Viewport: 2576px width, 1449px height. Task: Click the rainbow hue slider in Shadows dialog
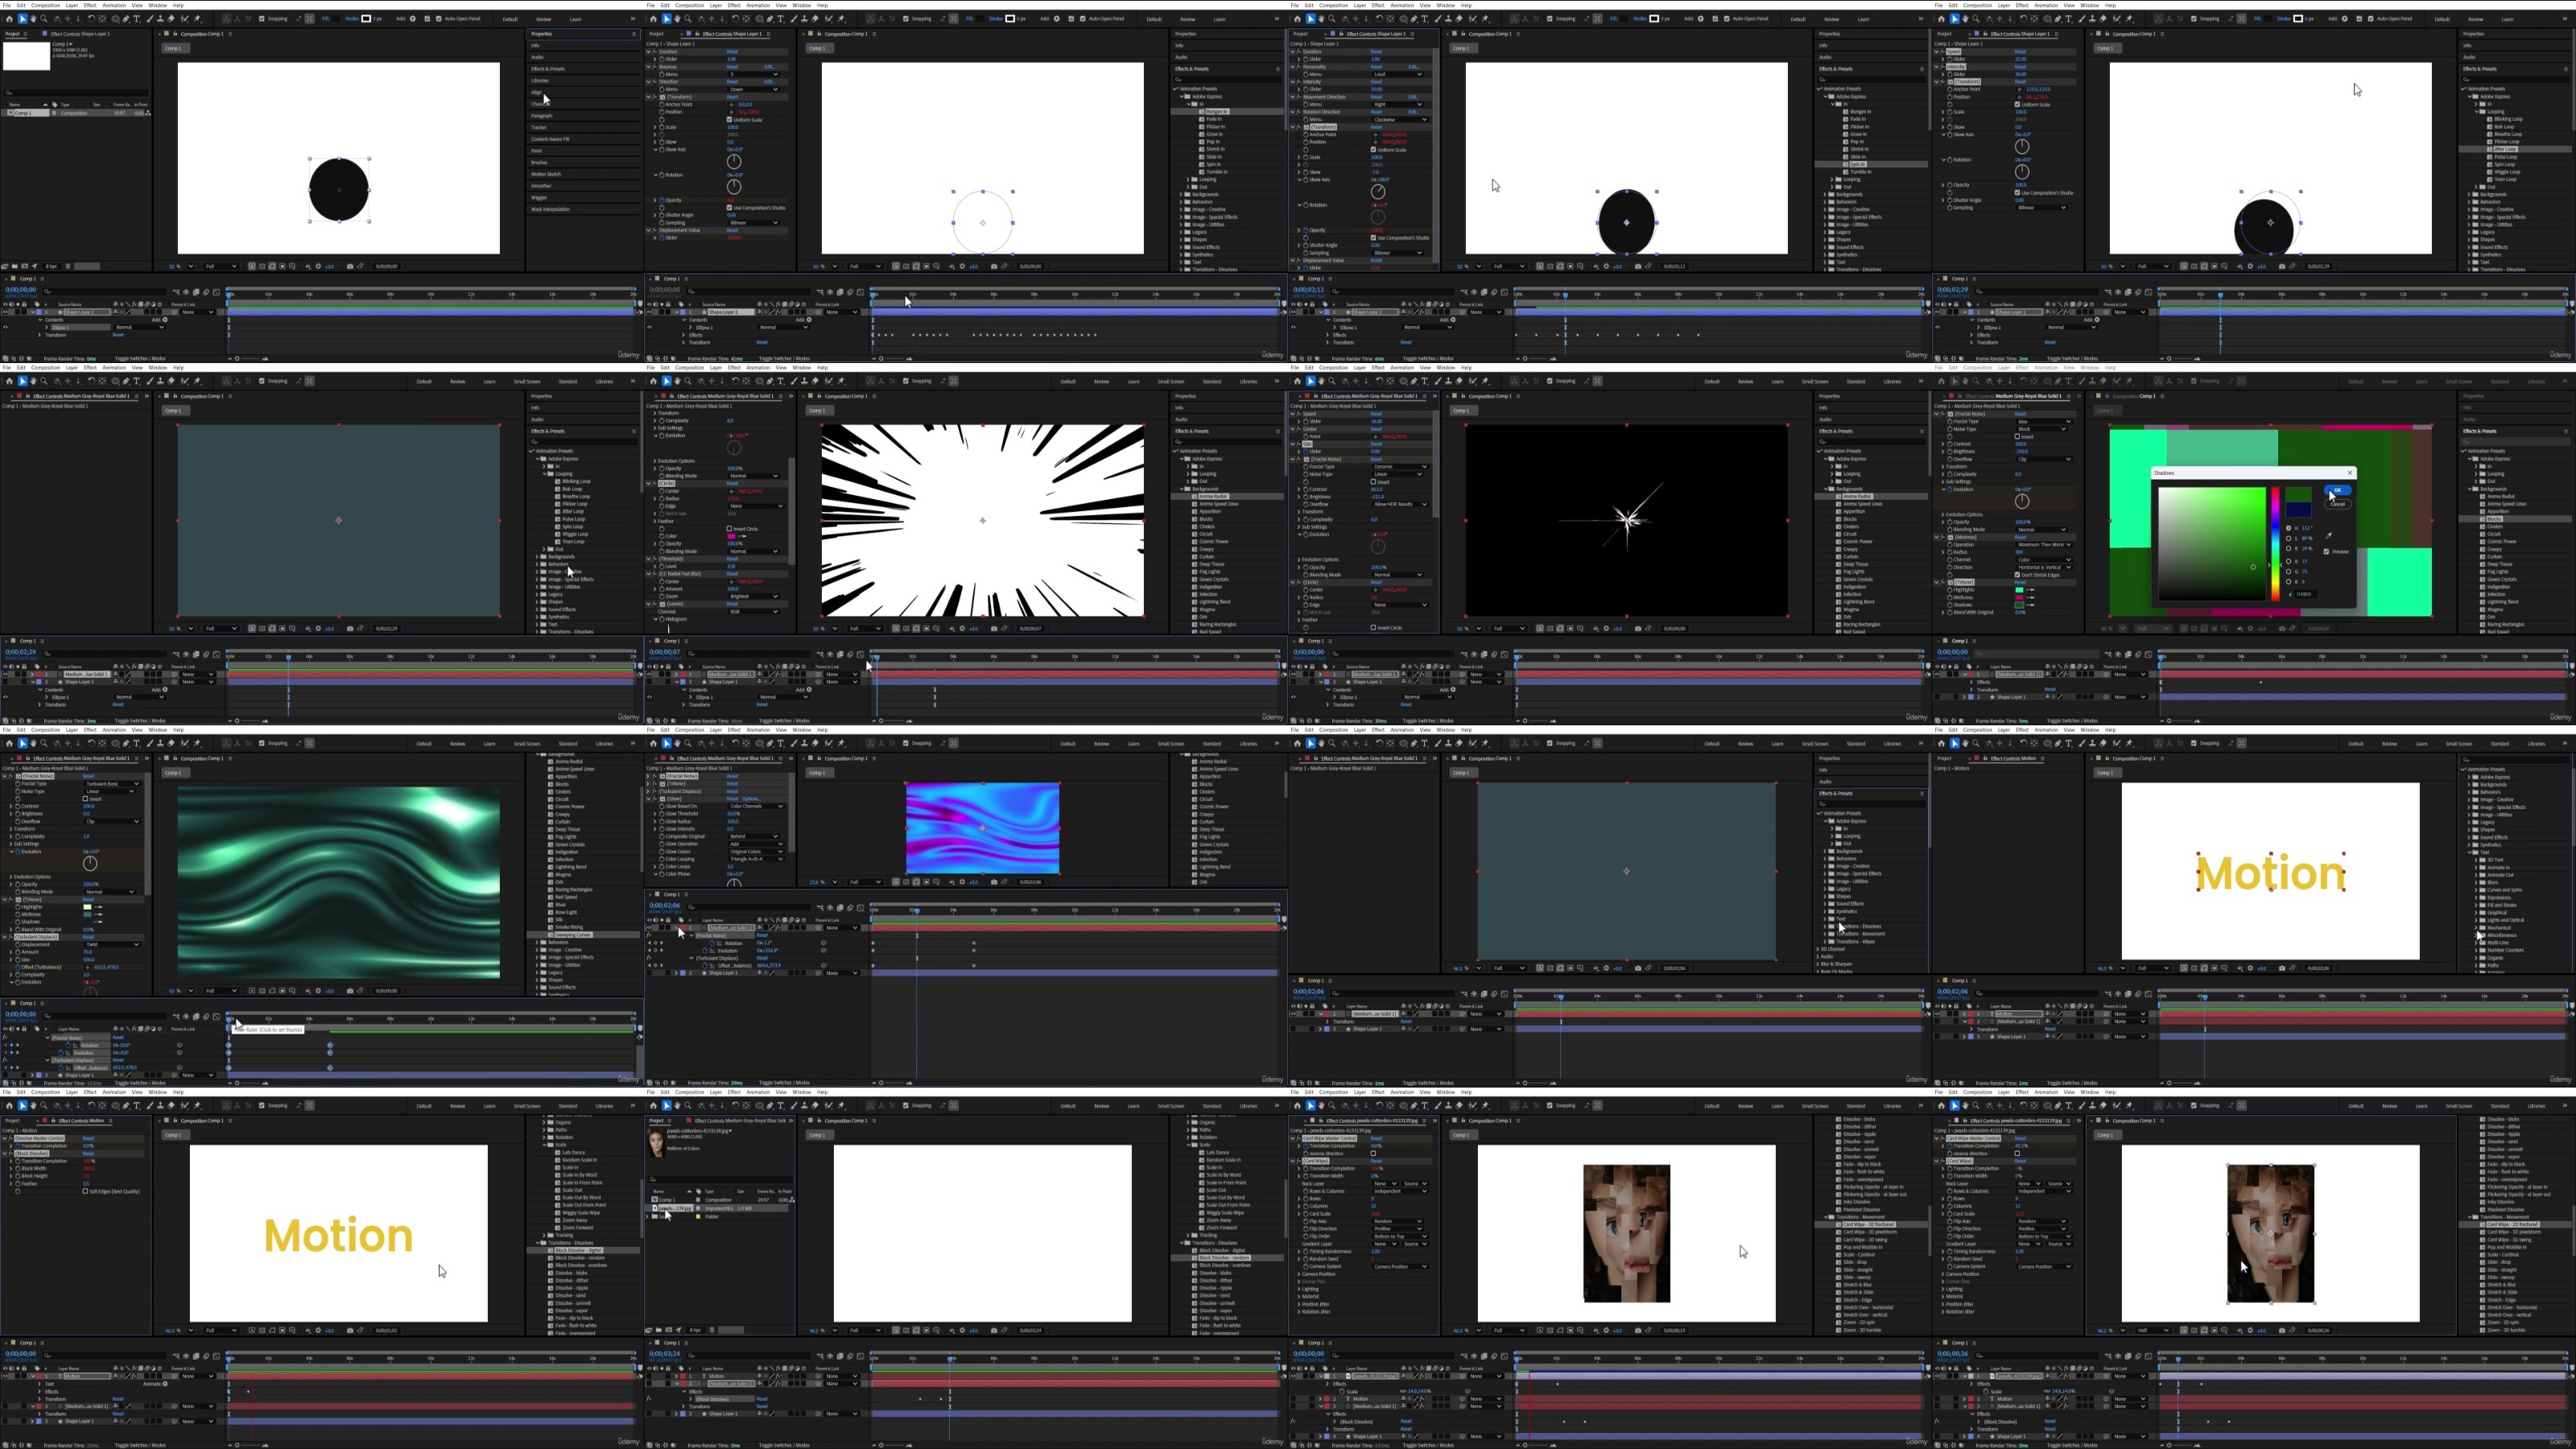[2276, 544]
